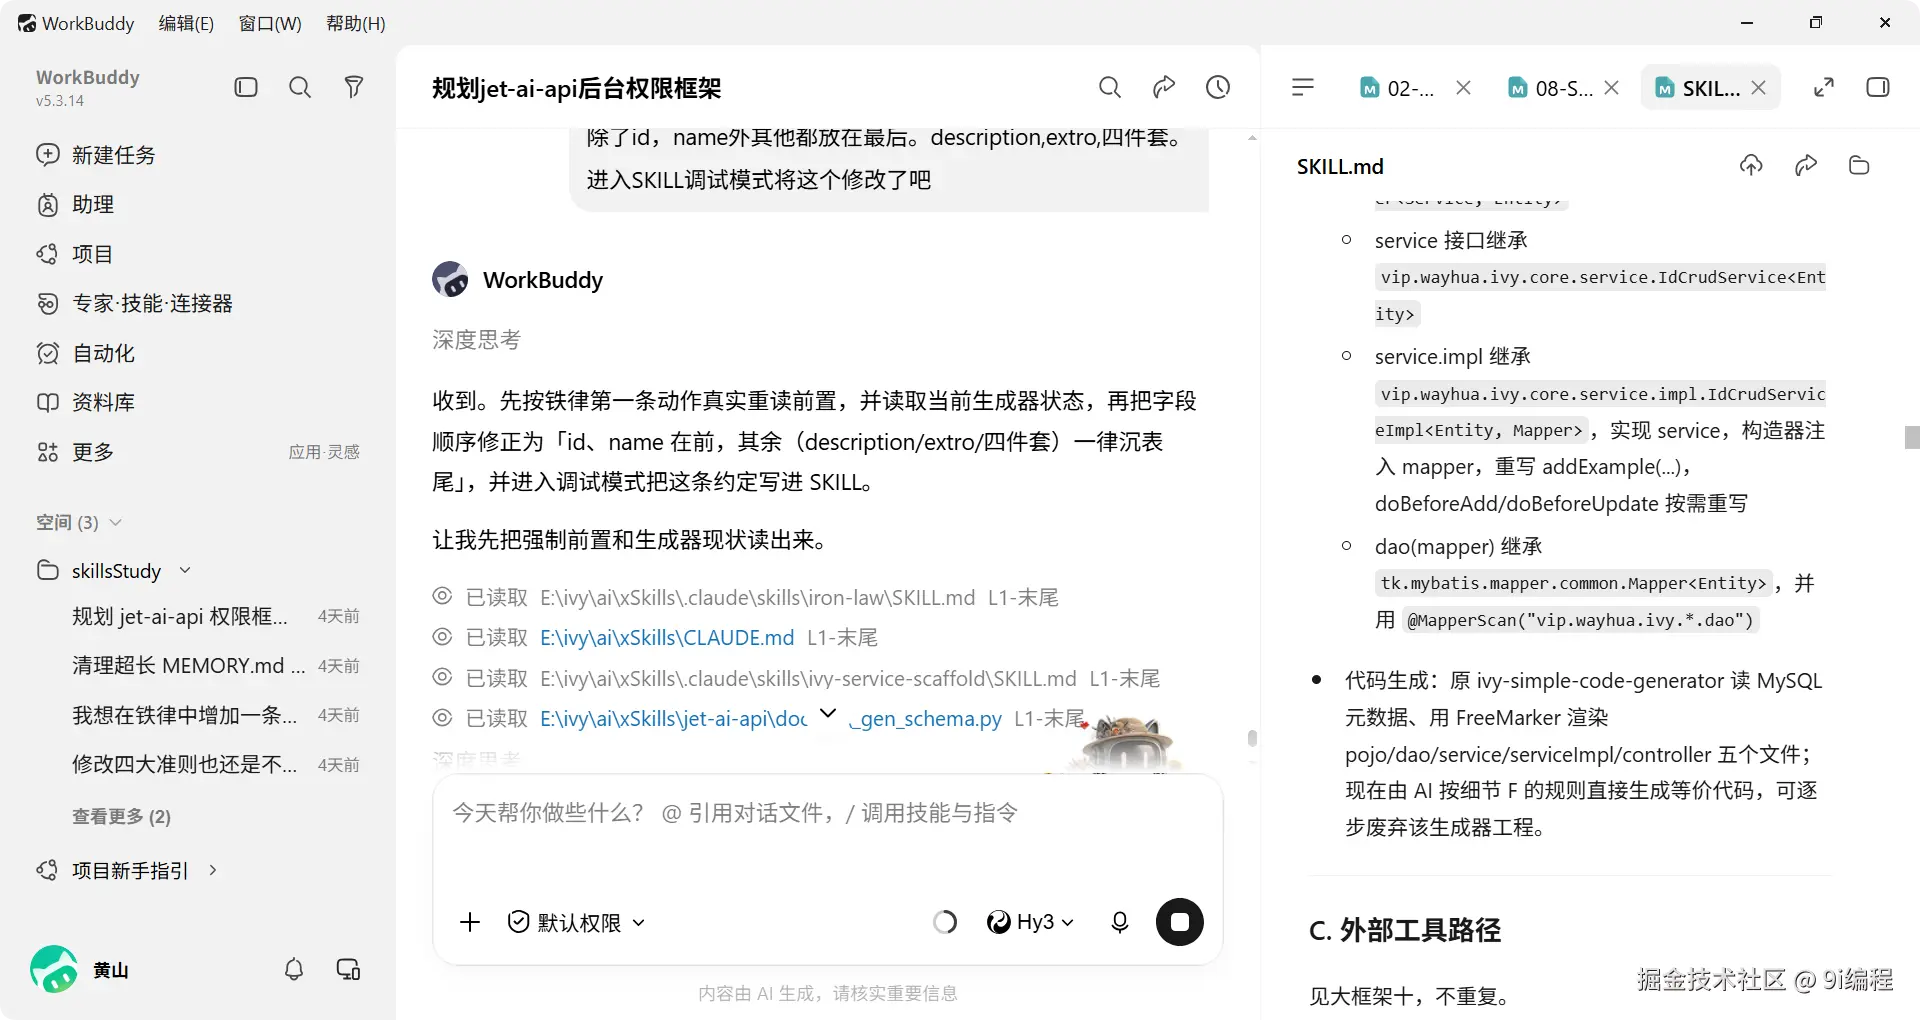This screenshot has height=1020, width=1920.
Task: Switch to the 08-S... file tab
Action: click(x=1550, y=88)
